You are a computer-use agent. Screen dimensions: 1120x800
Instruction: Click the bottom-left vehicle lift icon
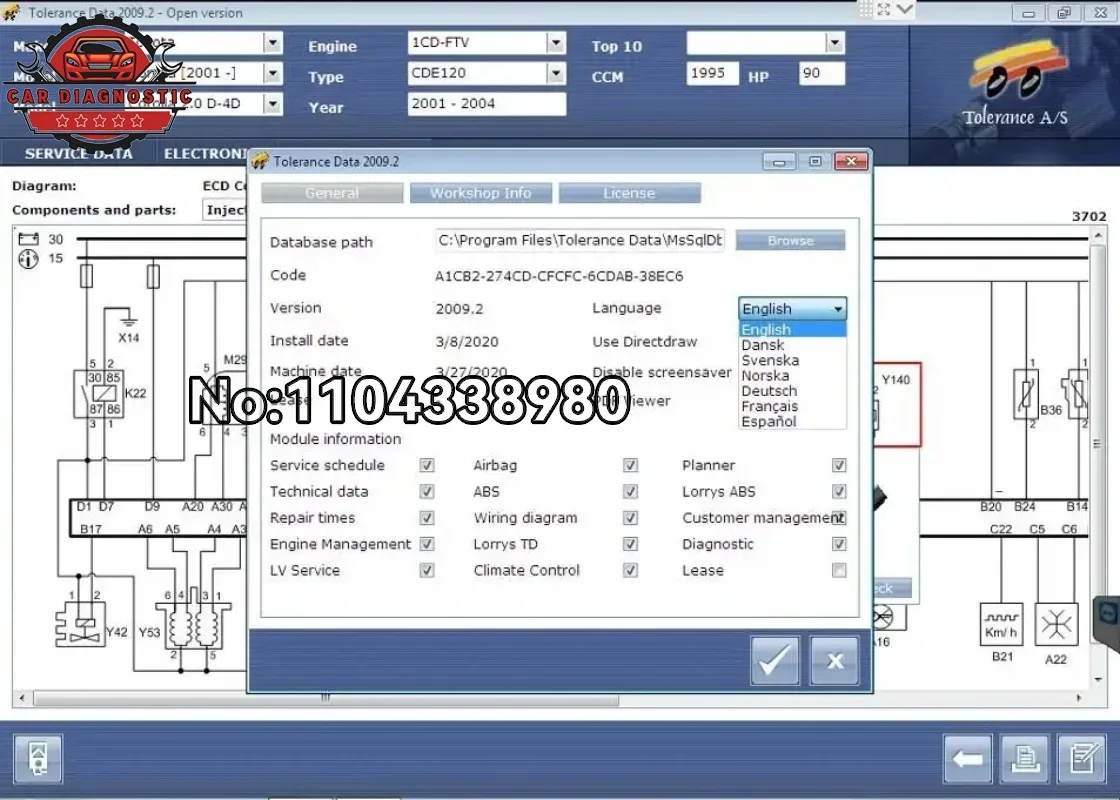pos(38,759)
